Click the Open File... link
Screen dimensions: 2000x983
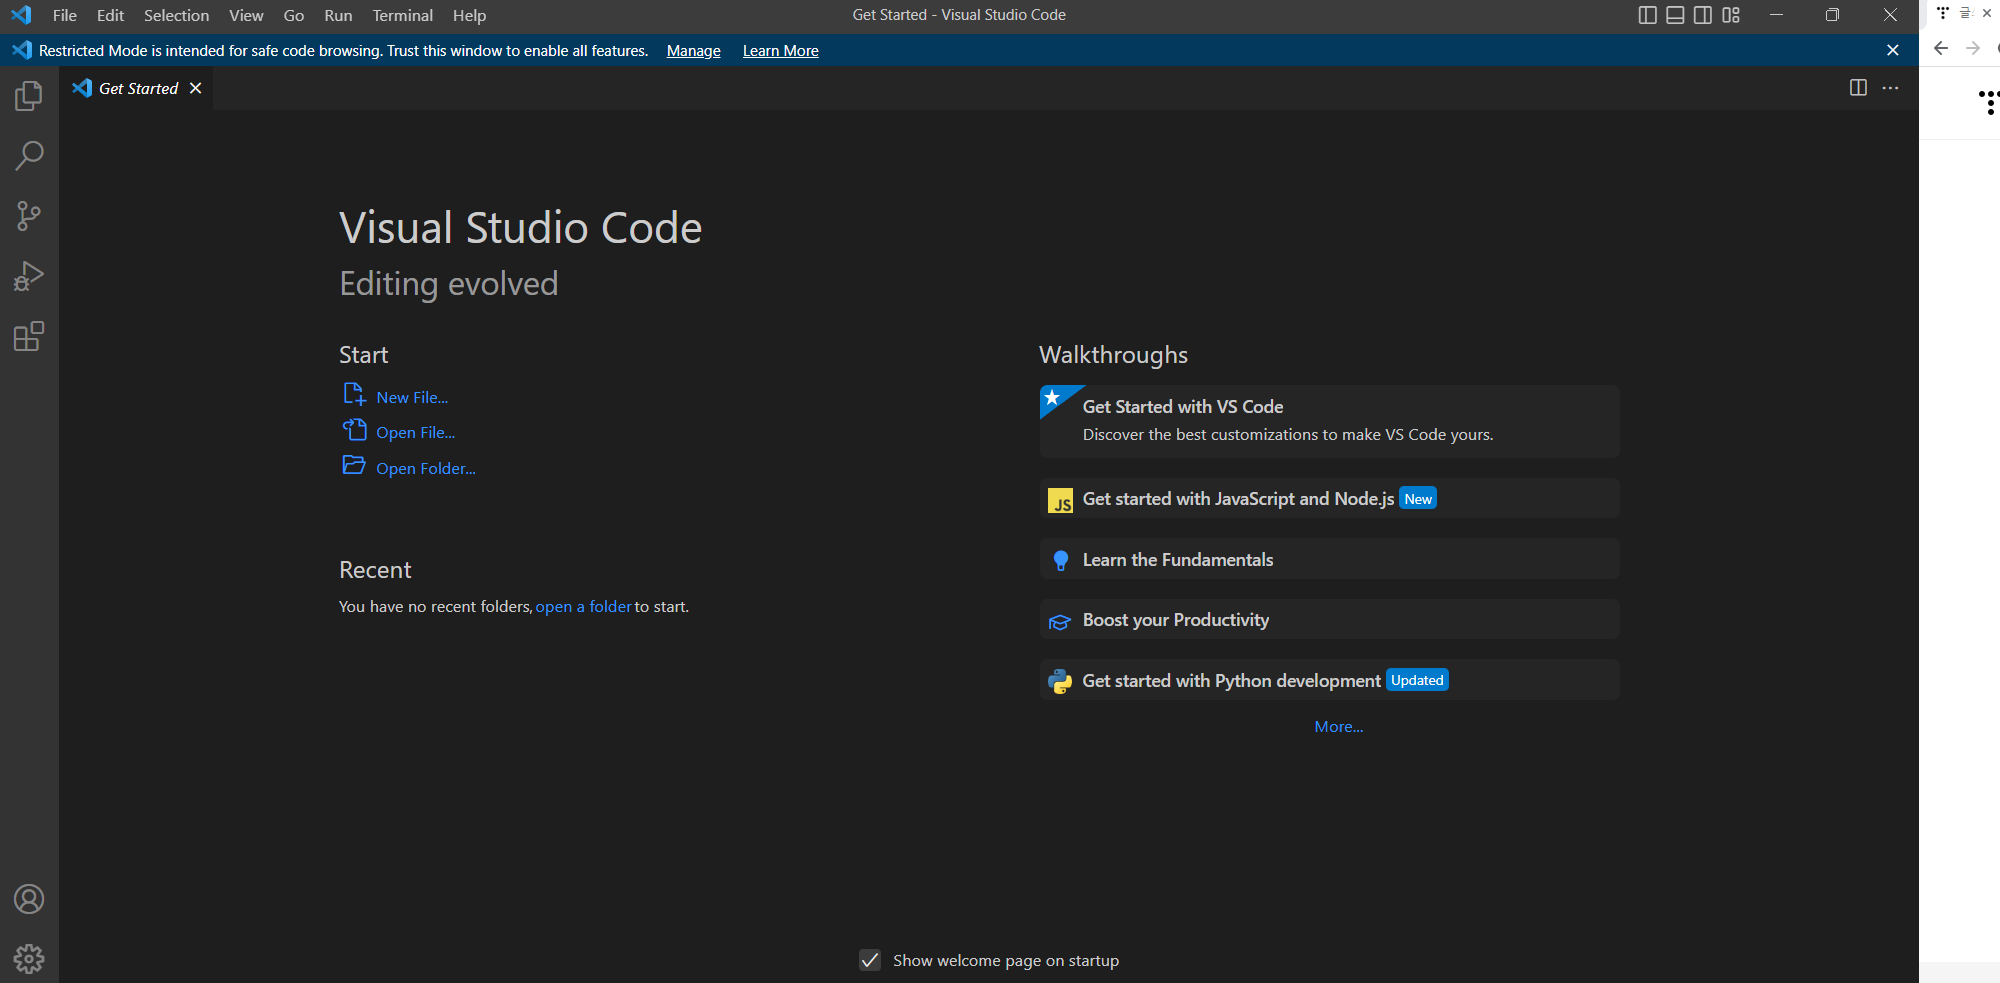click(416, 432)
